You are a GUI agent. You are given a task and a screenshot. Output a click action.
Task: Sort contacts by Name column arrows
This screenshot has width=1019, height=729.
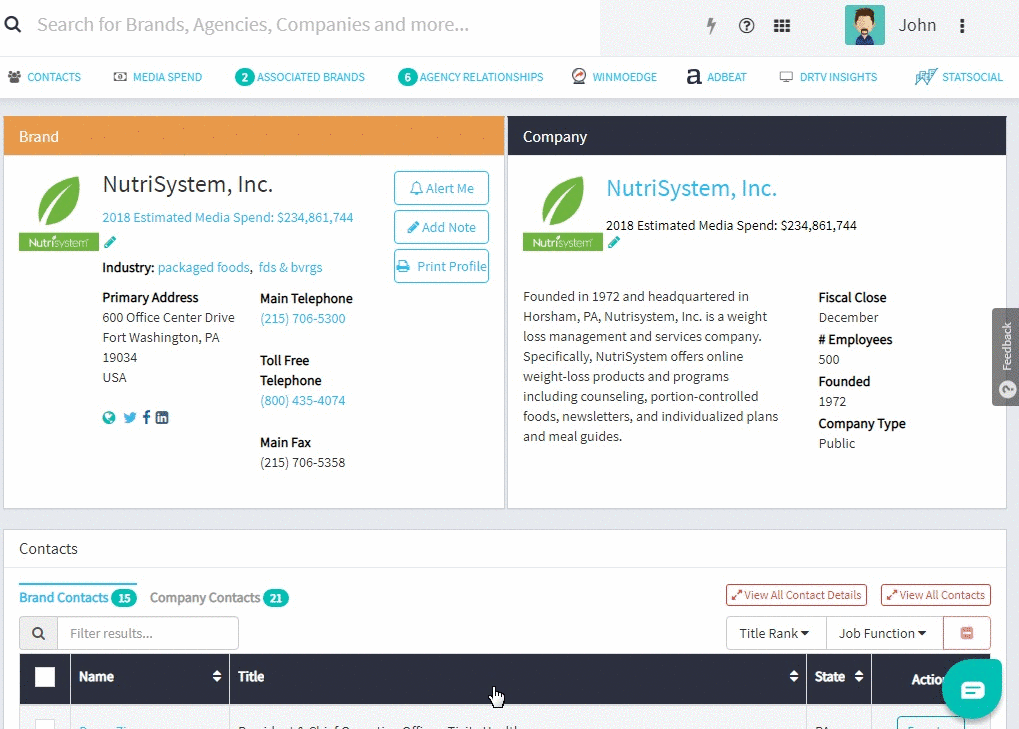click(216, 676)
